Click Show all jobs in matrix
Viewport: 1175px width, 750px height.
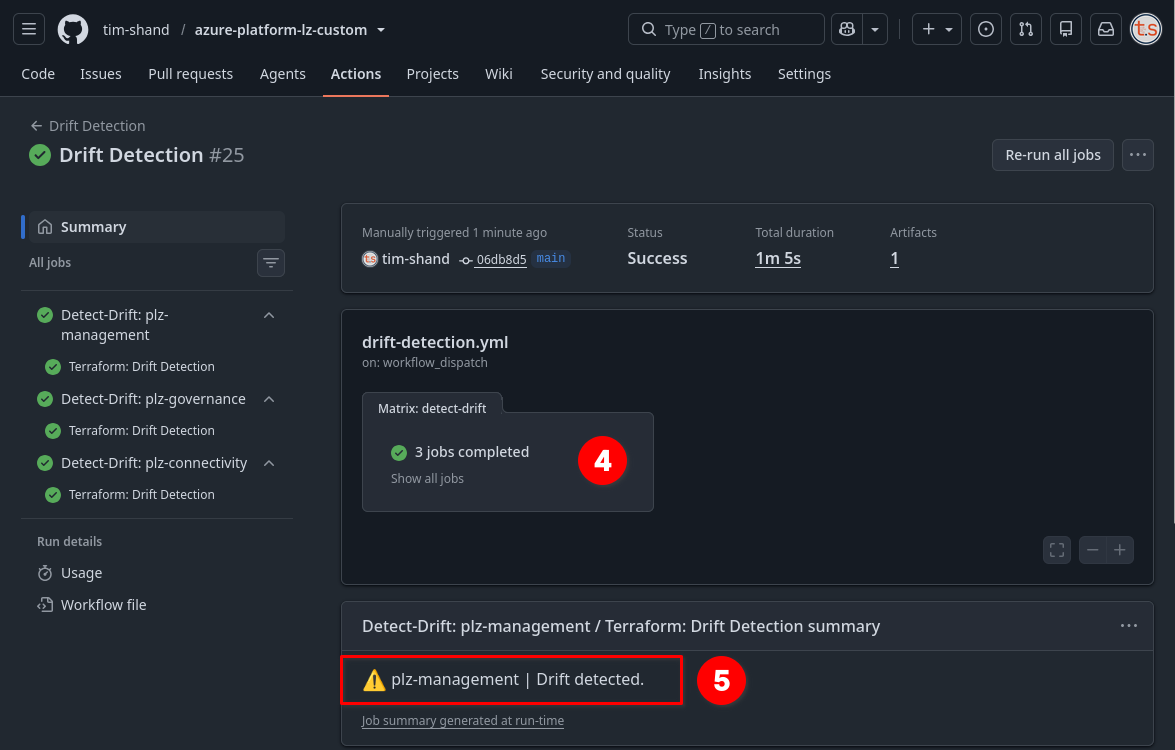coord(427,479)
